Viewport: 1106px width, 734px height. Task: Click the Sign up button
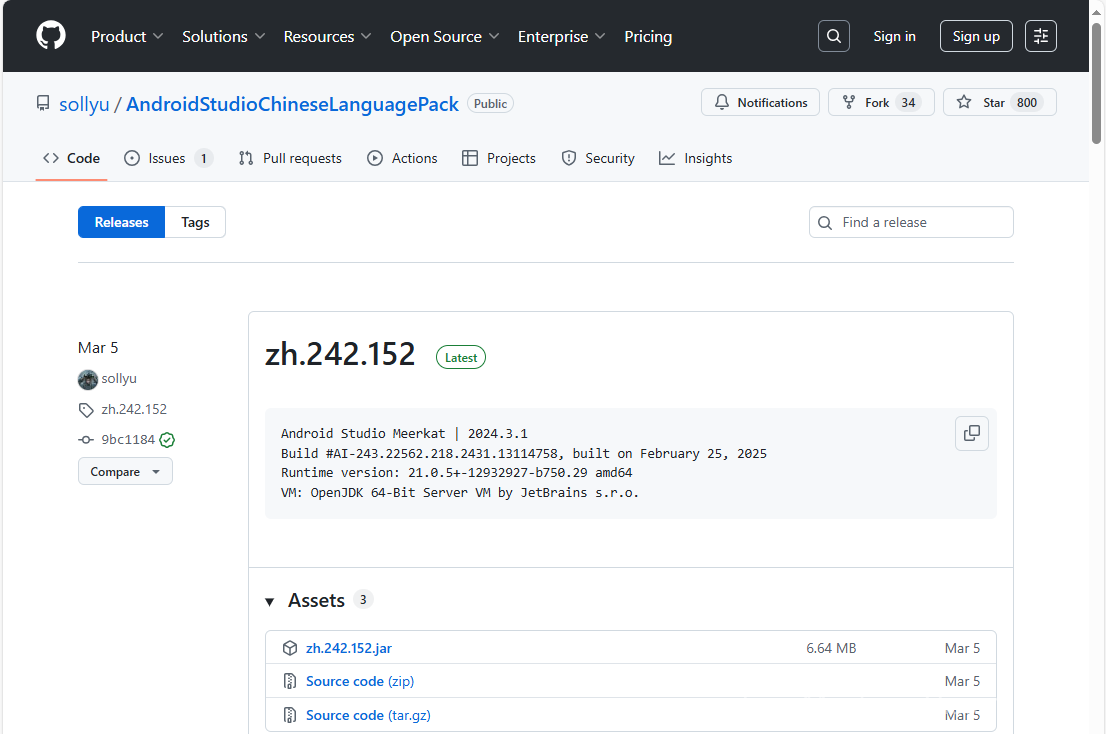[x=976, y=36]
